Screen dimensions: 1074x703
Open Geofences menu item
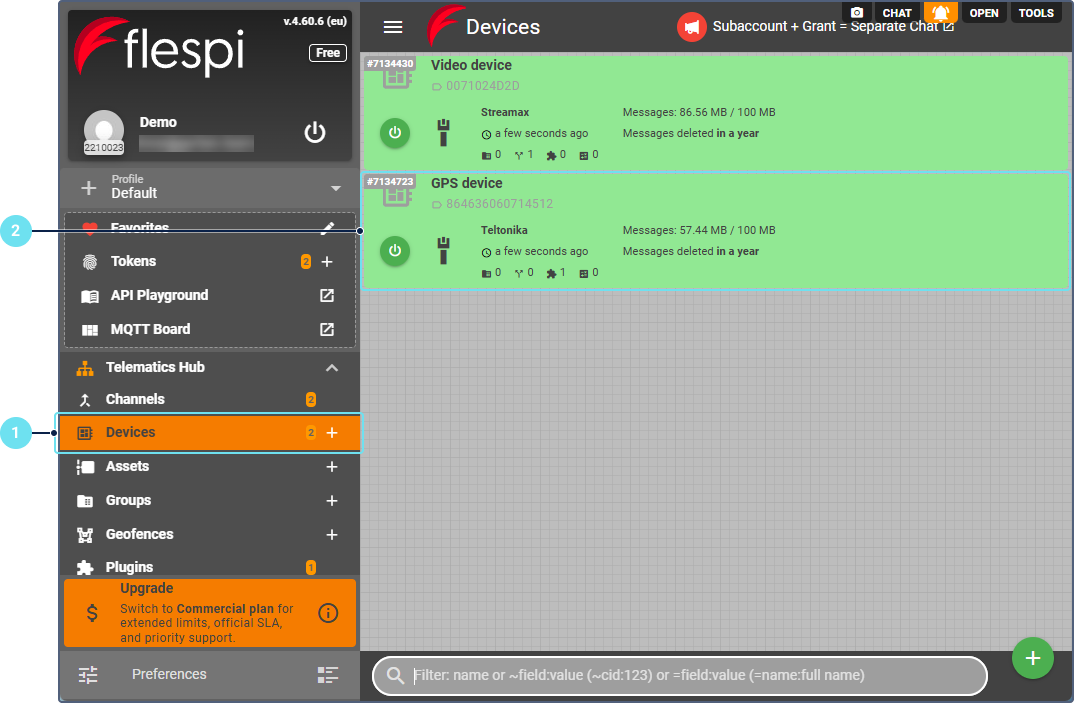[x=139, y=534]
